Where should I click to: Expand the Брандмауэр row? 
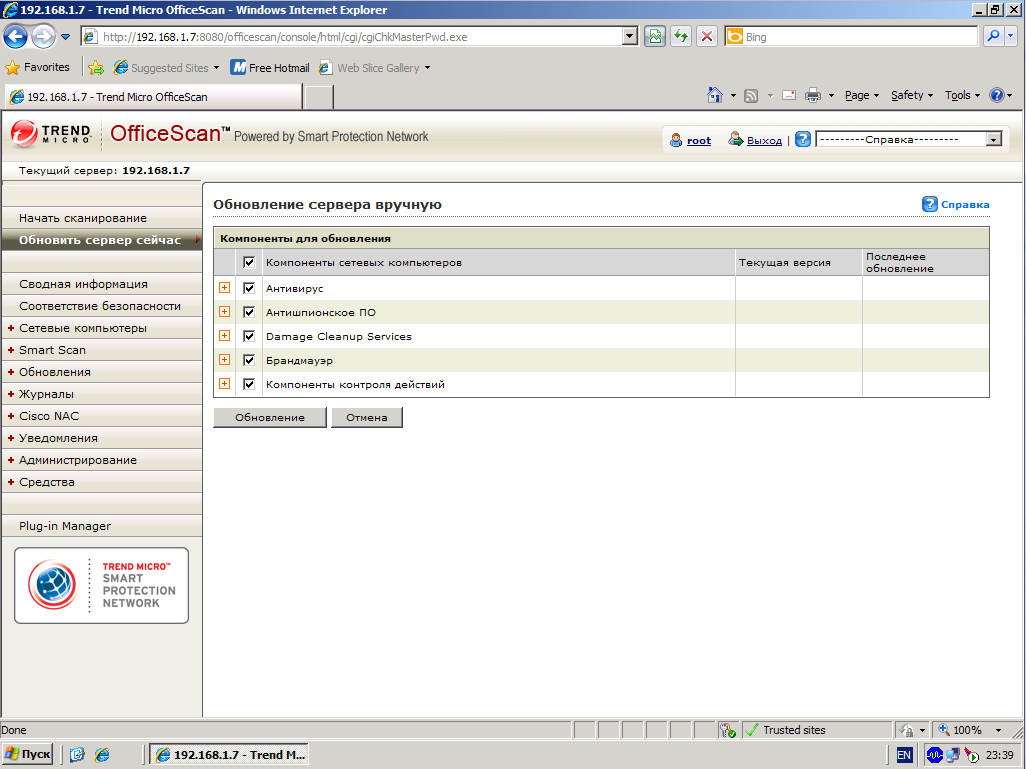coord(224,360)
